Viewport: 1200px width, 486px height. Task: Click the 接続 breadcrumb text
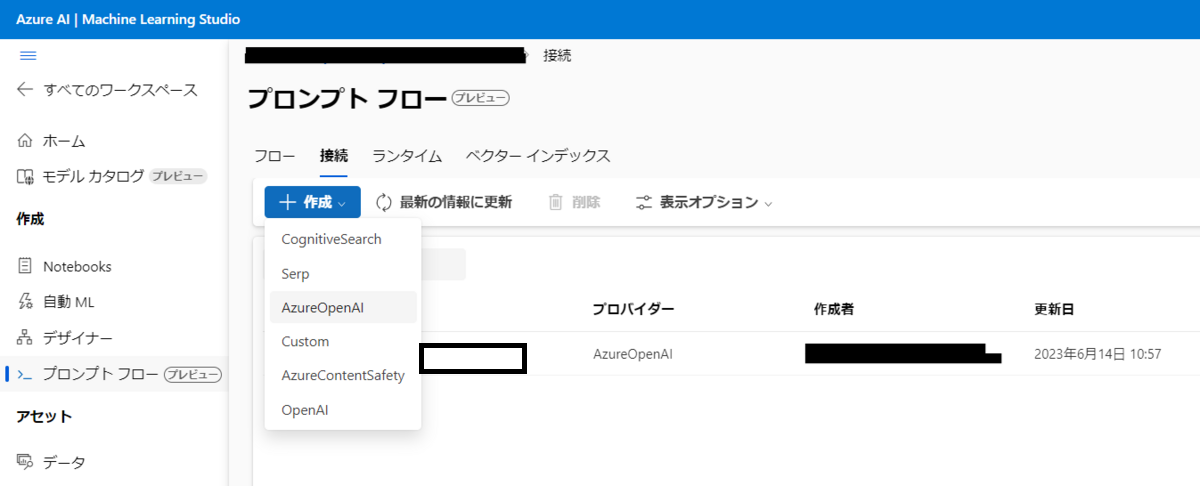[557, 55]
